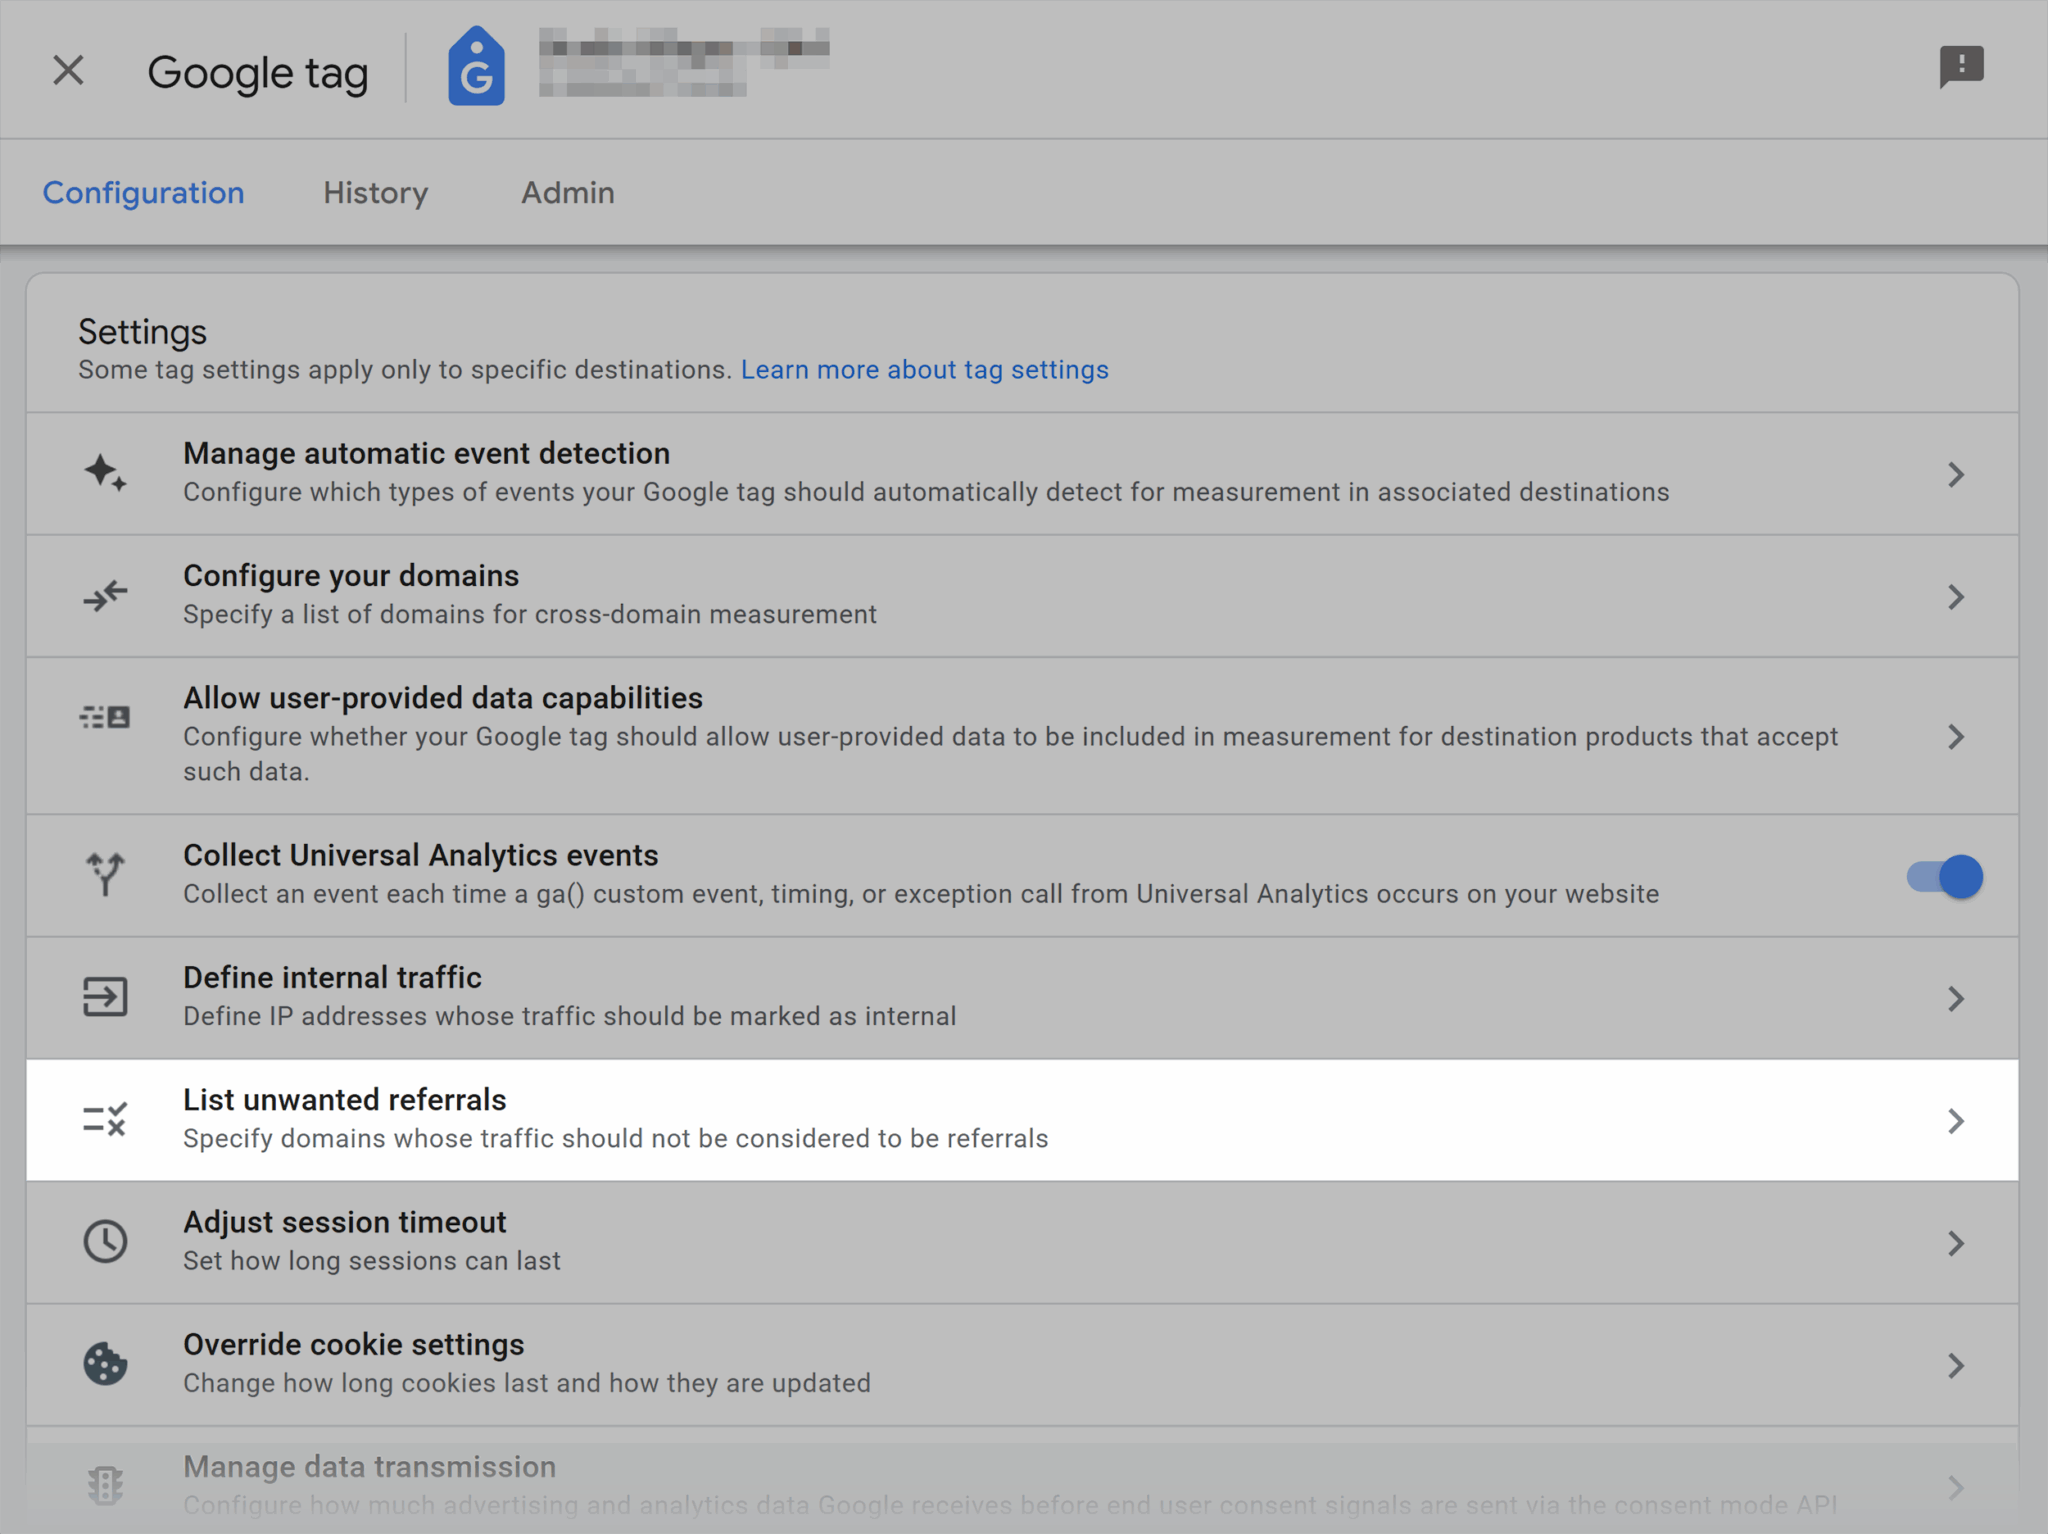
Task: Click the sparkle icon for automatic event detection
Action: point(105,472)
